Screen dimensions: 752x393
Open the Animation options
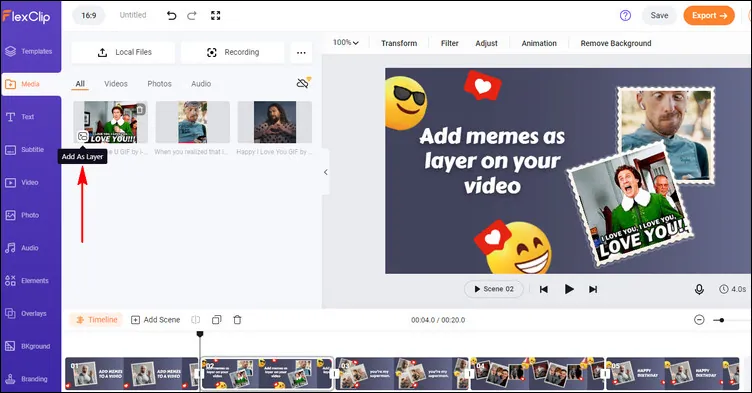(x=539, y=43)
